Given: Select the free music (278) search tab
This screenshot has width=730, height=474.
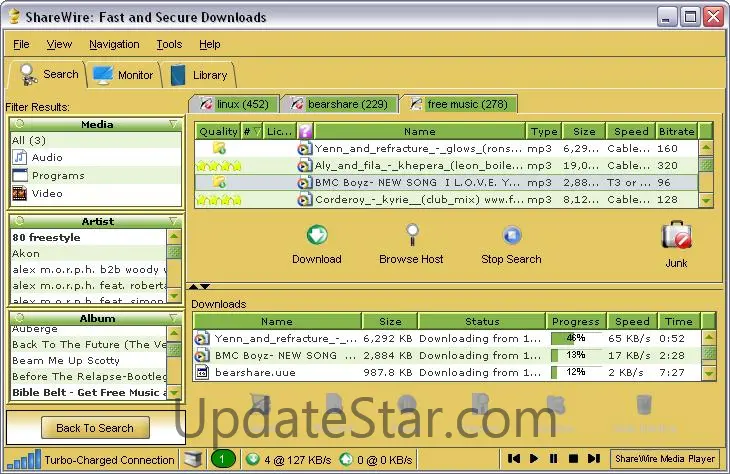Looking at the screenshot, I should [460, 104].
